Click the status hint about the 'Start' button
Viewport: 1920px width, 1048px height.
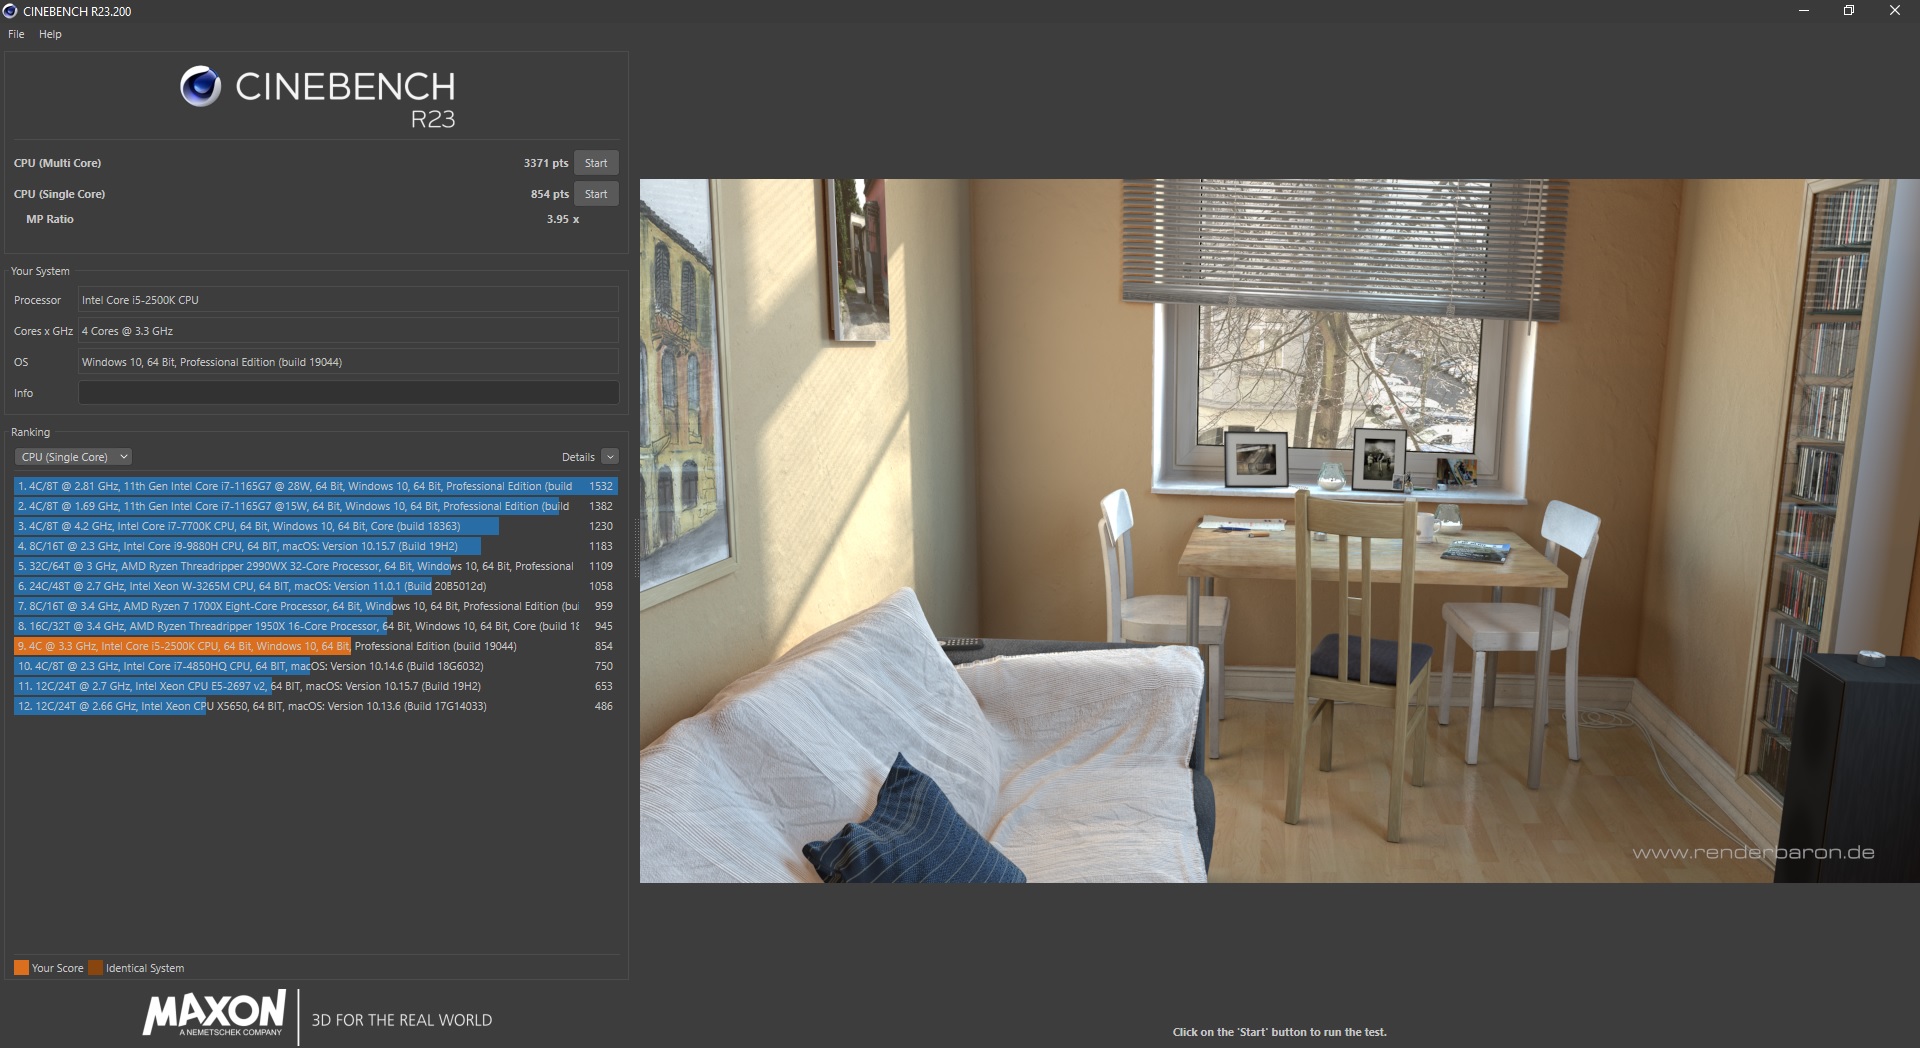click(x=1279, y=1032)
